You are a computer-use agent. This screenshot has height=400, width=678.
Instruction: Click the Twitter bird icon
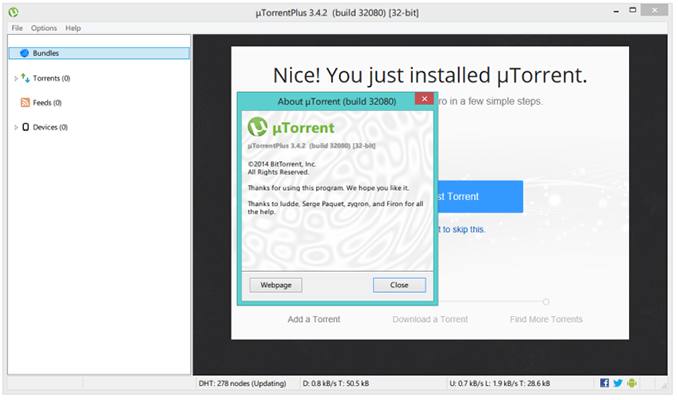click(x=618, y=383)
